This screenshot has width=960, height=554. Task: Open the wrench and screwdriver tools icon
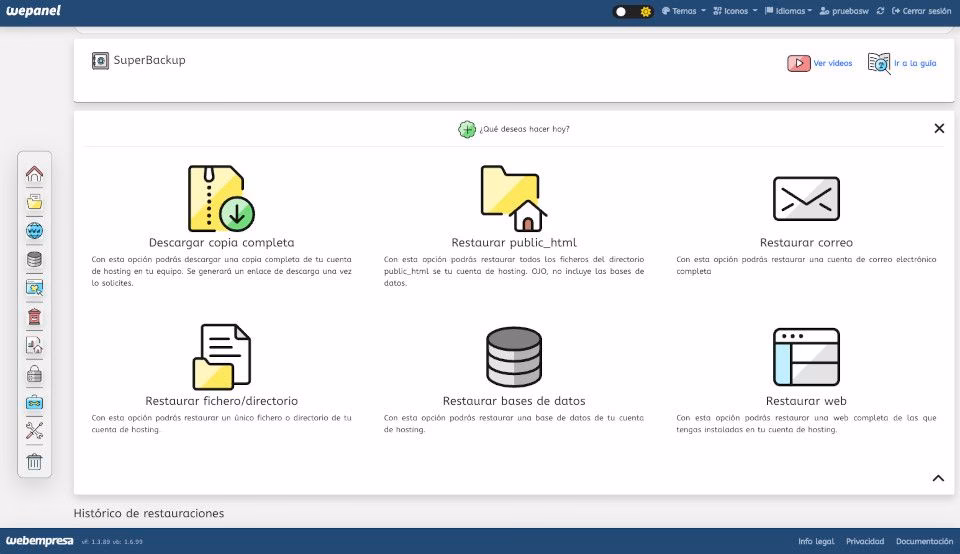[34, 431]
